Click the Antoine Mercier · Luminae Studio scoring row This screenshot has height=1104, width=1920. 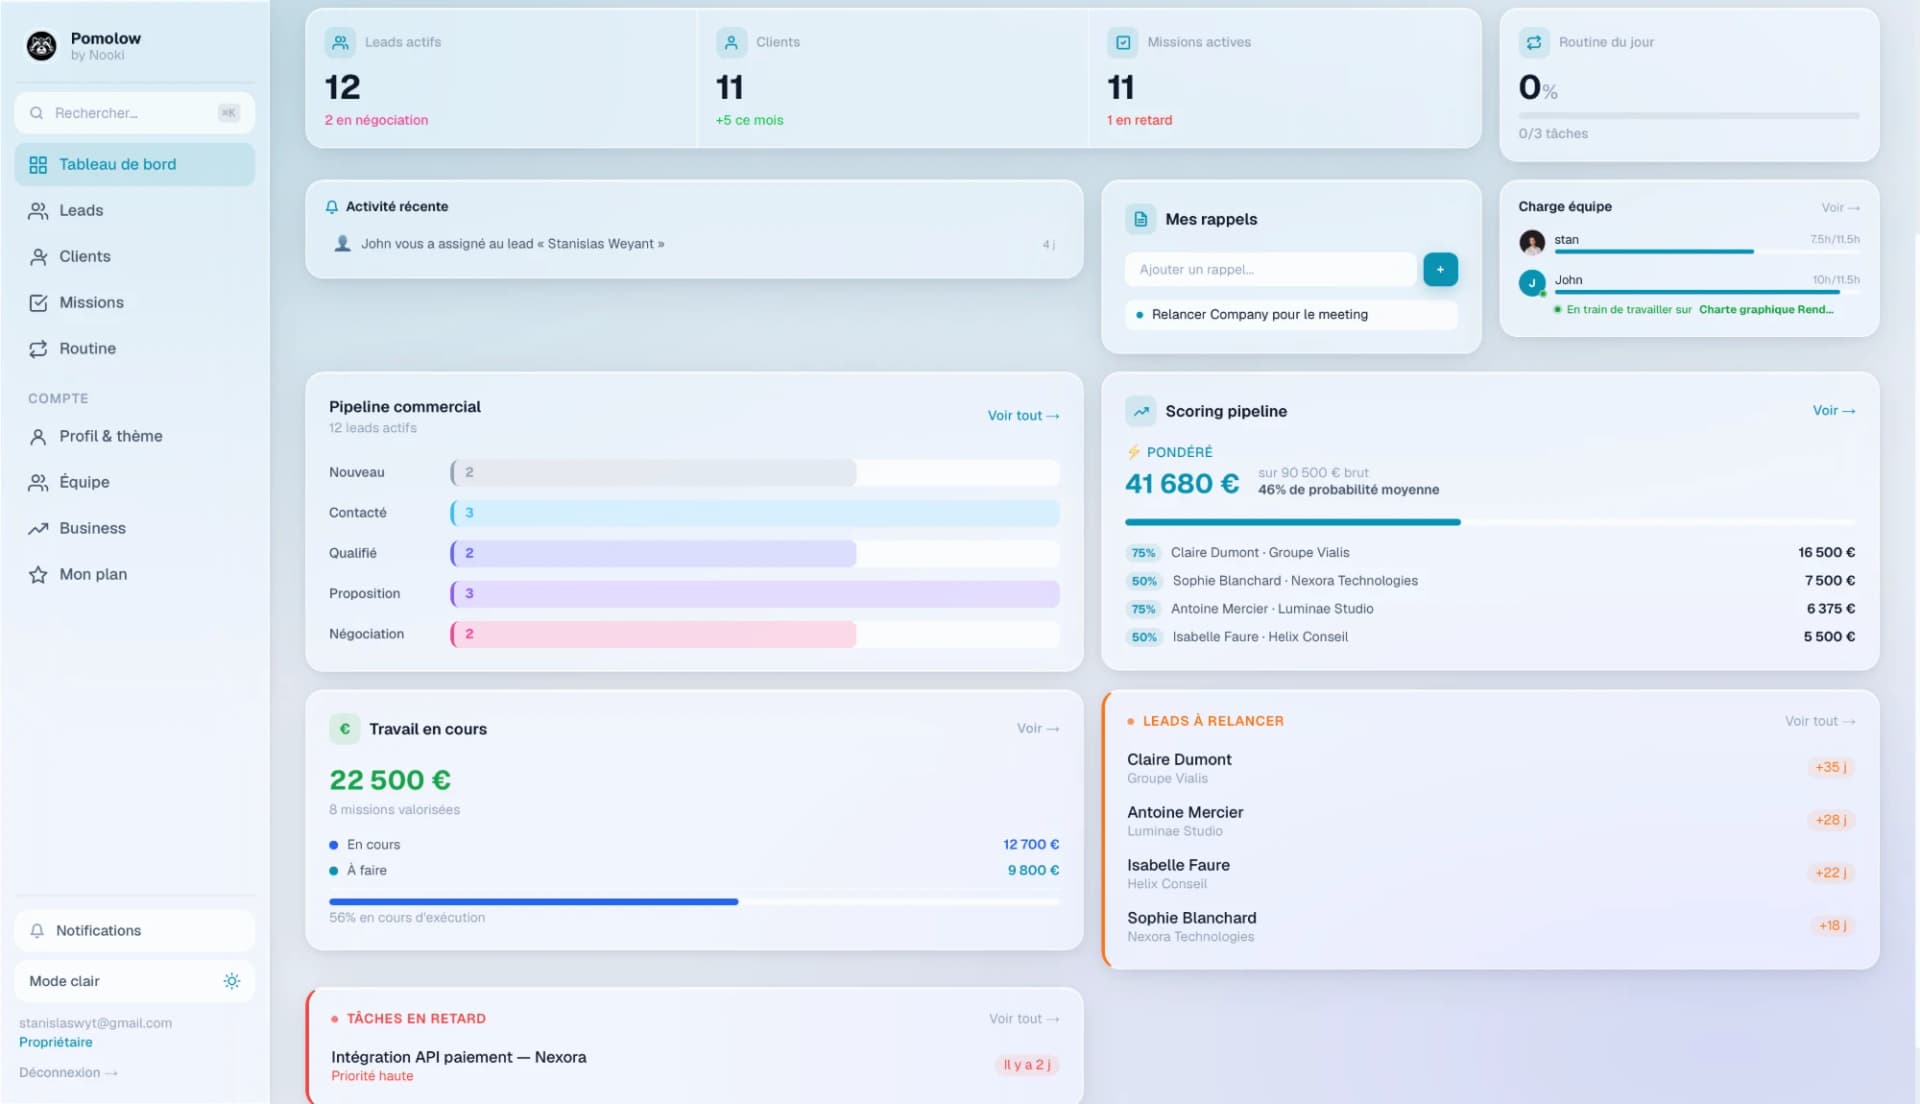tap(1490, 609)
